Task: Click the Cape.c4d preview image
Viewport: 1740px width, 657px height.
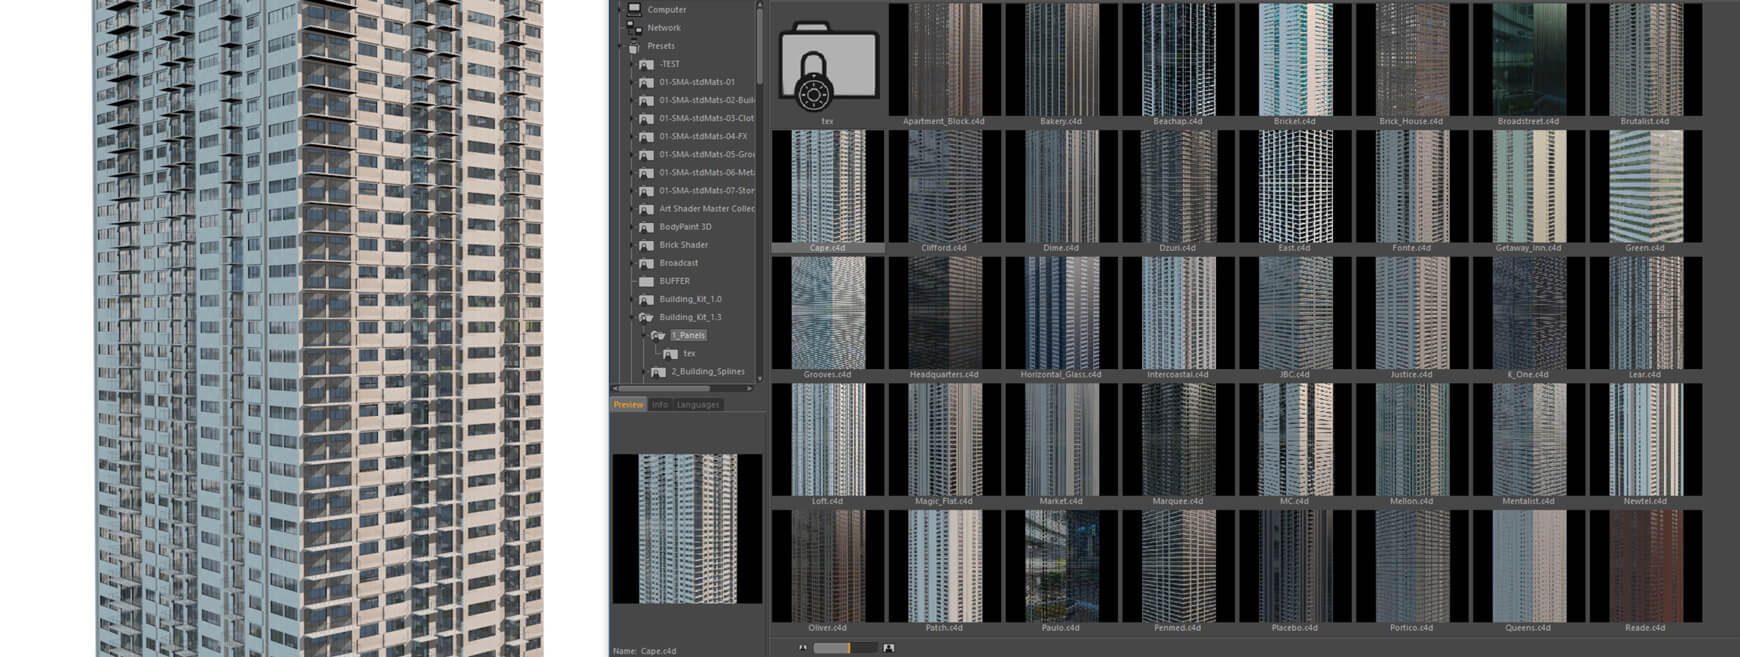Action: tap(687, 528)
